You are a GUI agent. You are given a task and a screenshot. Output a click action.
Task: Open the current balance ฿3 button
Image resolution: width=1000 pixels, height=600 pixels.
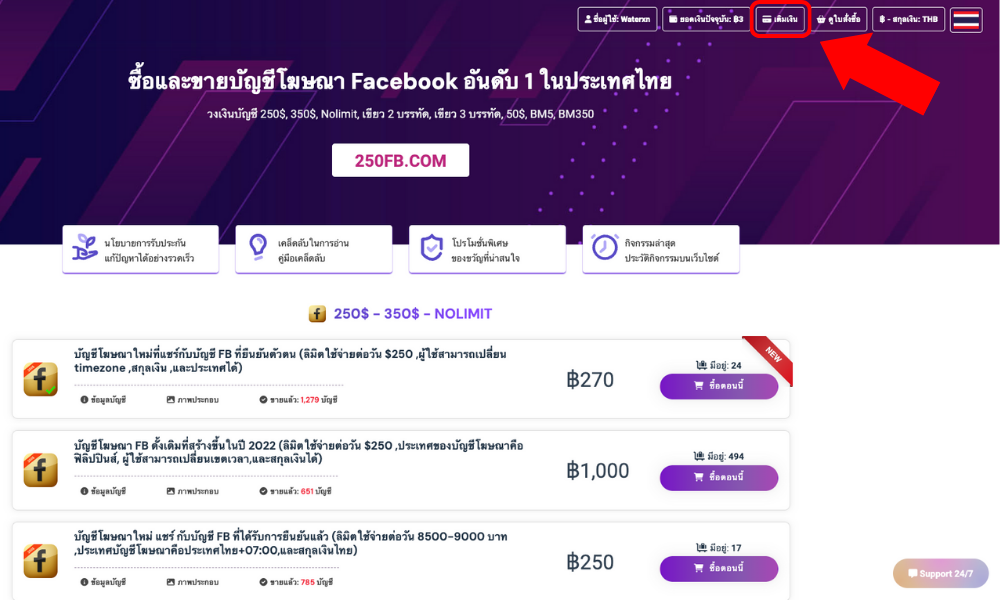(706, 19)
